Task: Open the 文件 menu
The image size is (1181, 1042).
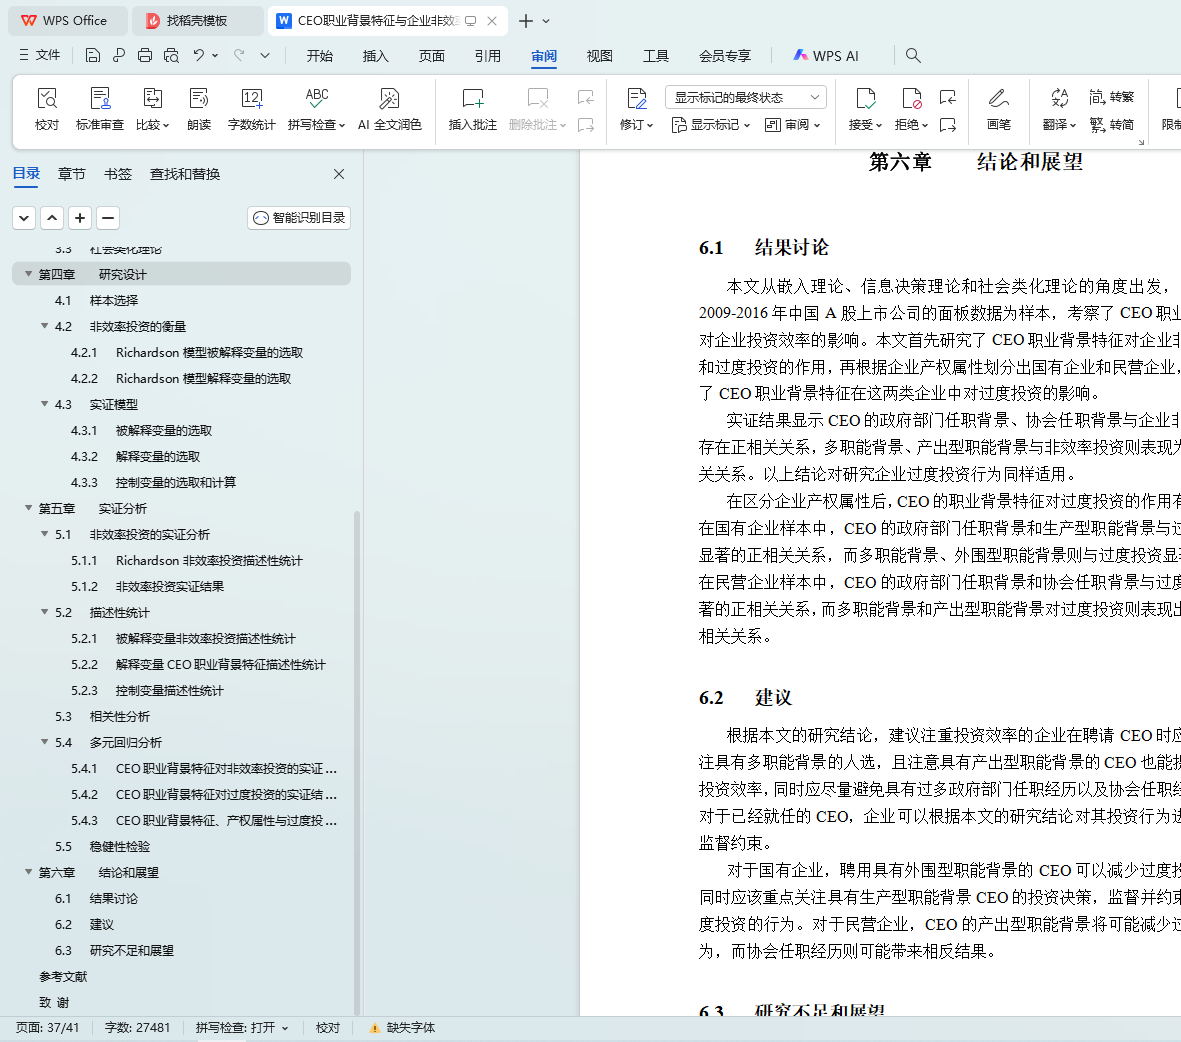Action: point(40,55)
